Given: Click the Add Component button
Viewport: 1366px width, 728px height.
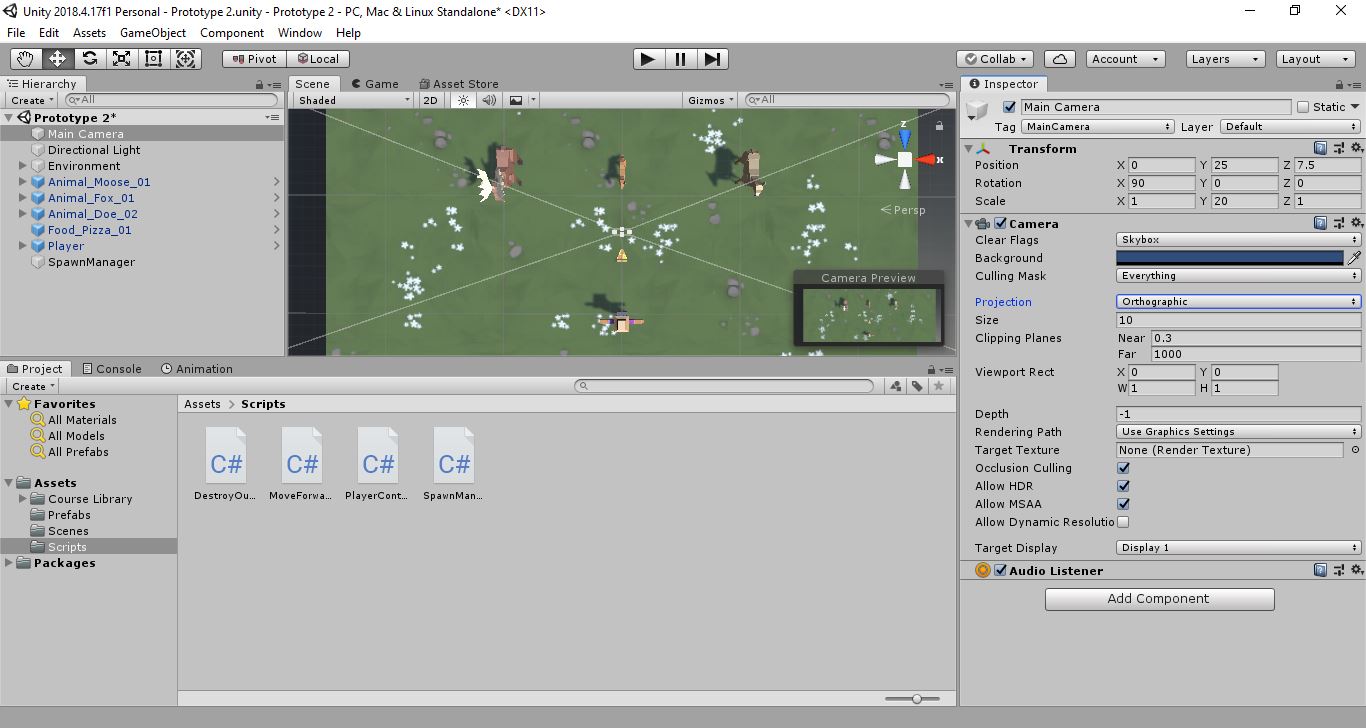Looking at the screenshot, I should point(1159,599).
